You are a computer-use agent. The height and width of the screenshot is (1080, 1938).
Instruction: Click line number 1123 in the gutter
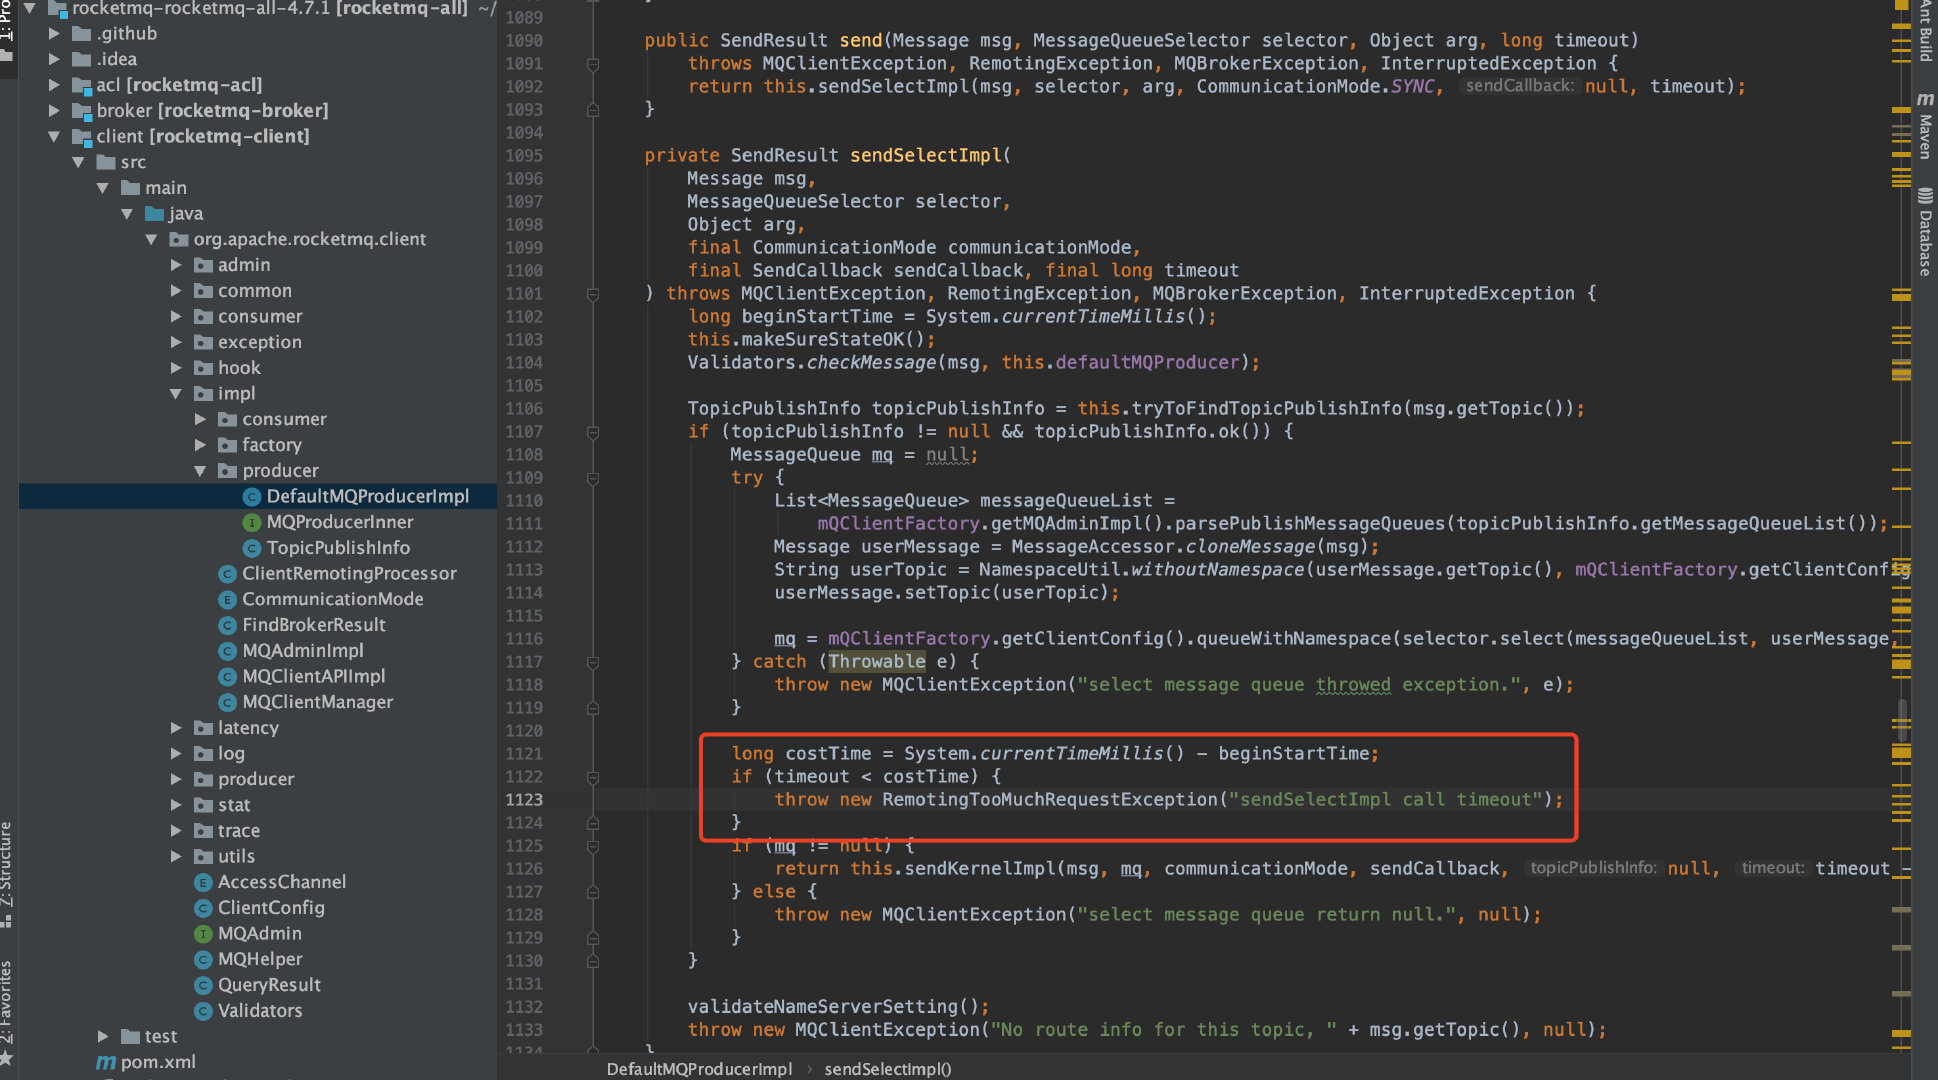click(x=523, y=799)
